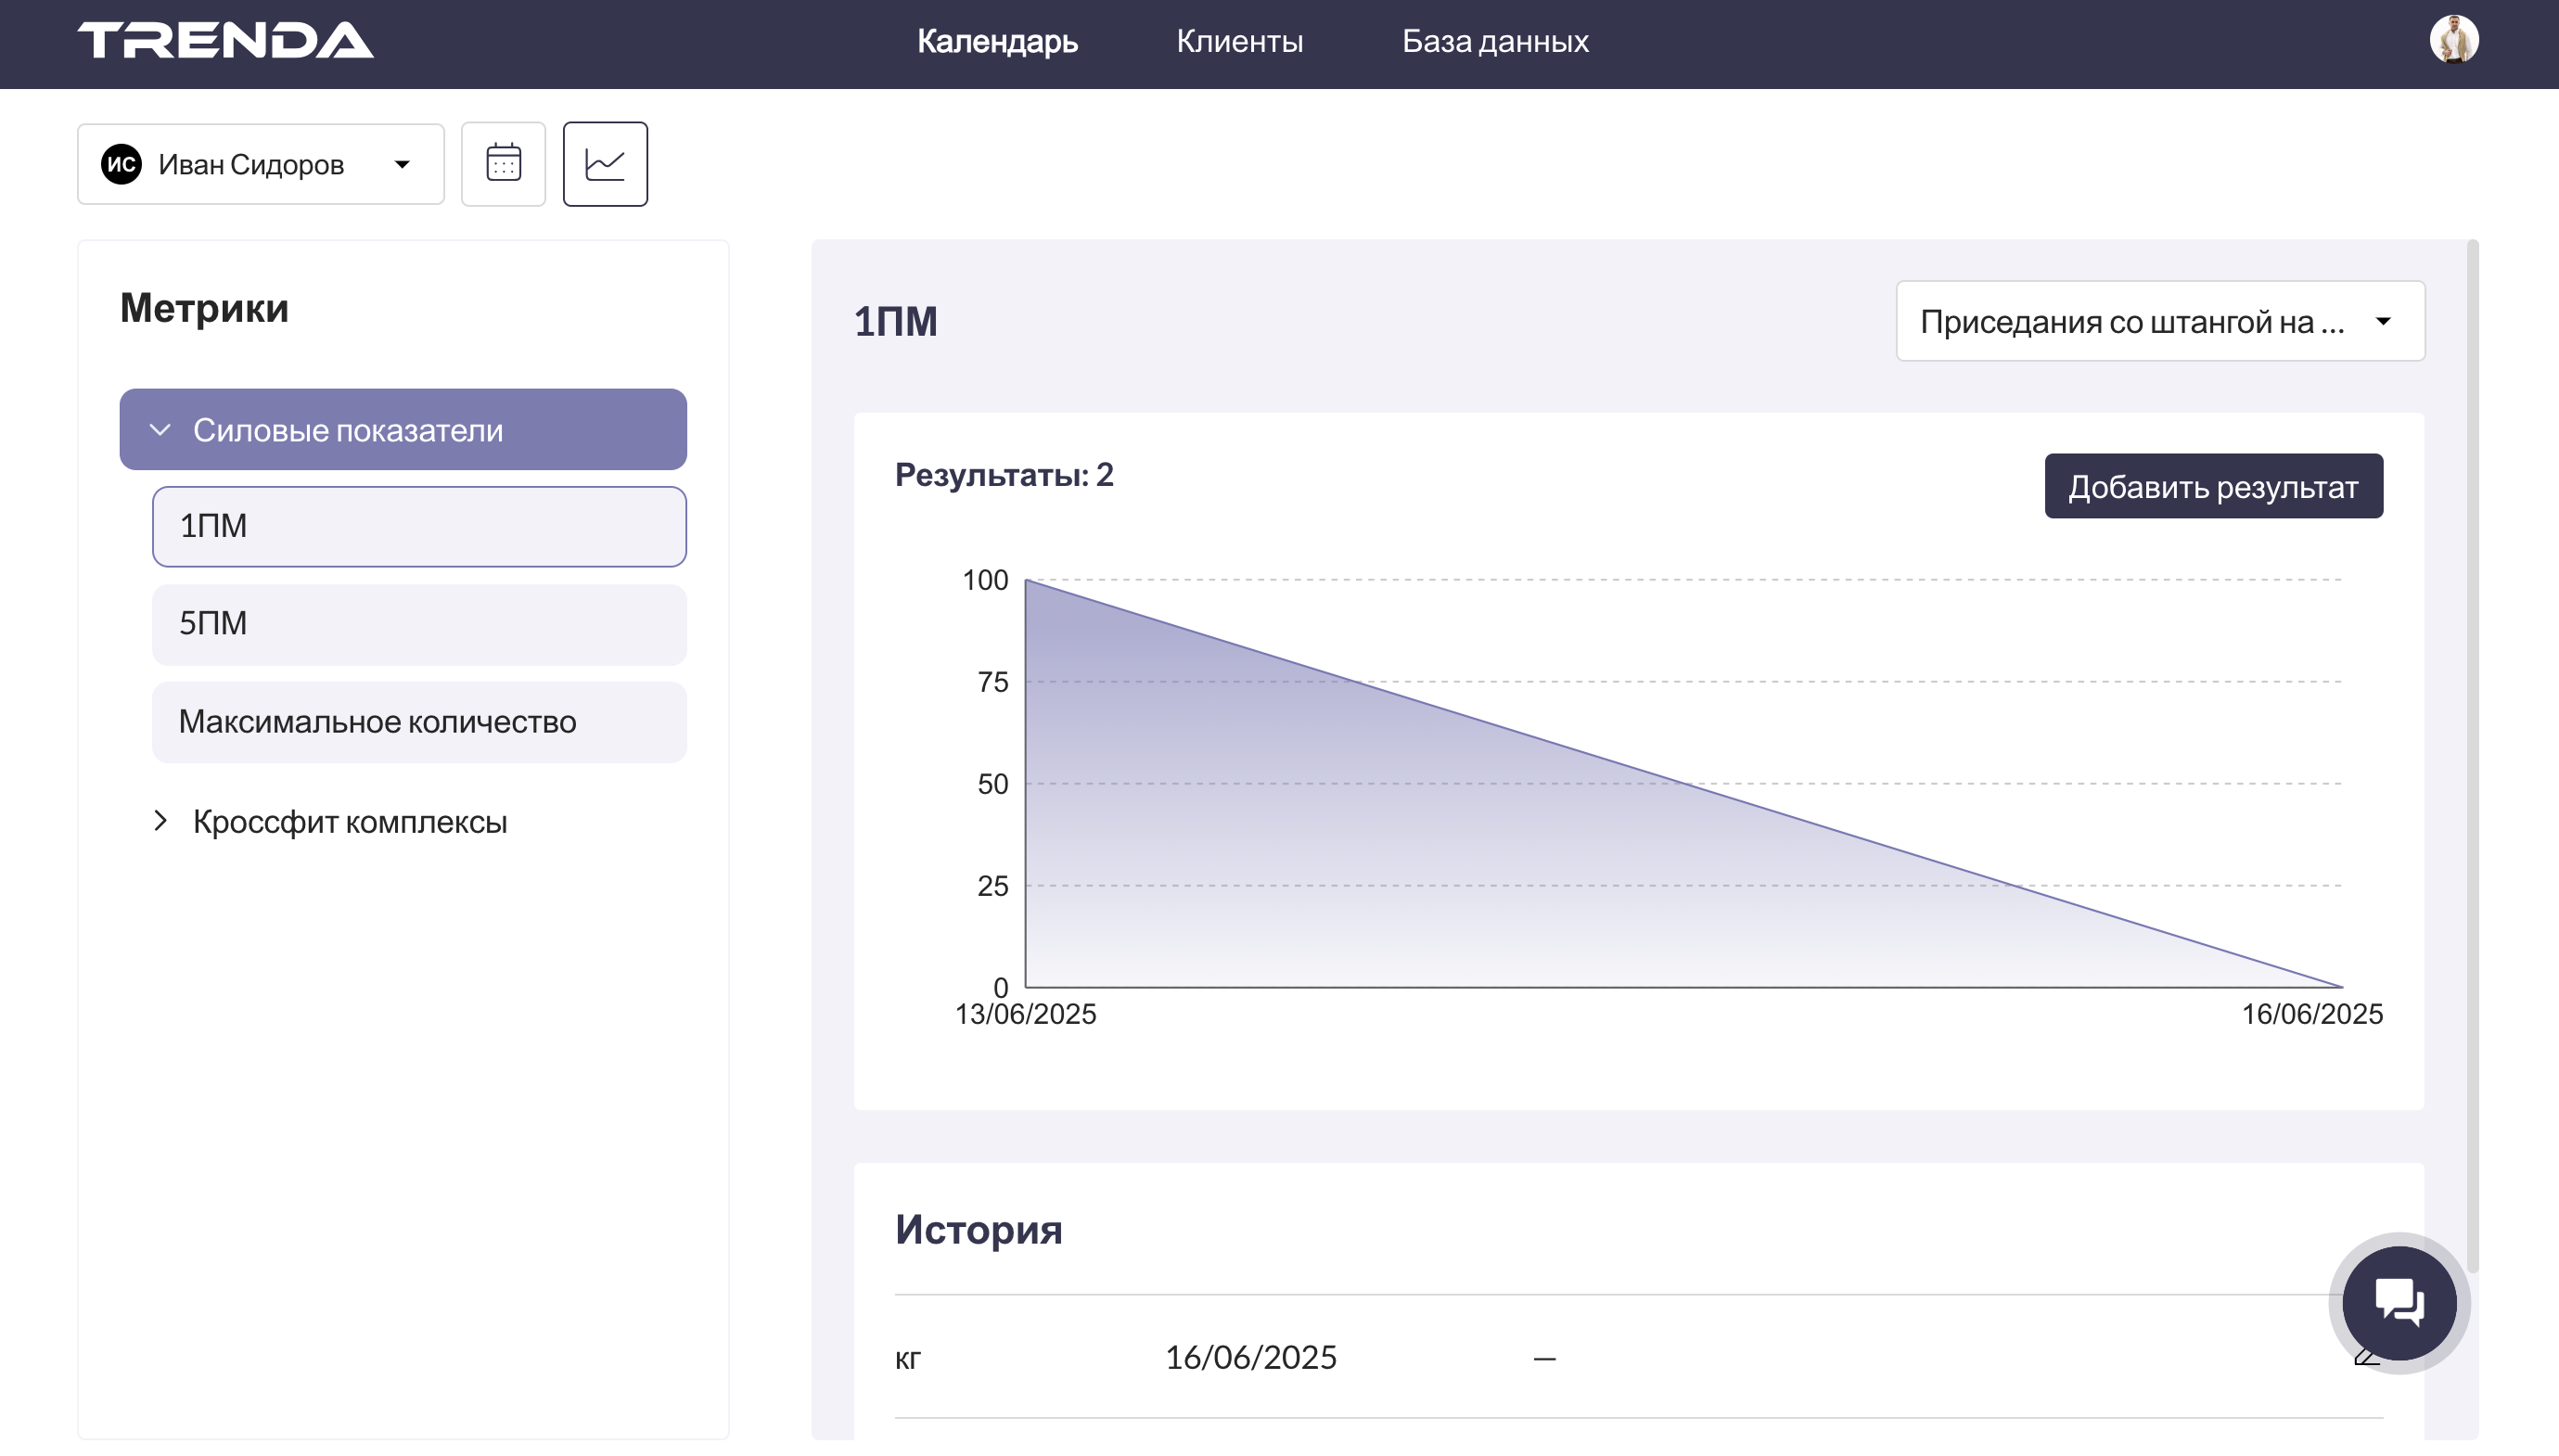The image size is (2559, 1456).
Task: Select the chart metrics view icon
Action: click(x=605, y=164)
